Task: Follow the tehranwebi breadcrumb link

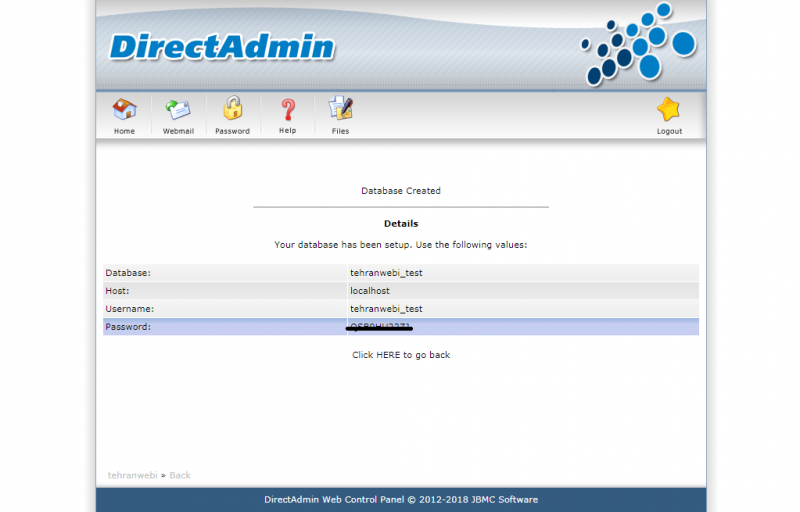Action: 132,475
